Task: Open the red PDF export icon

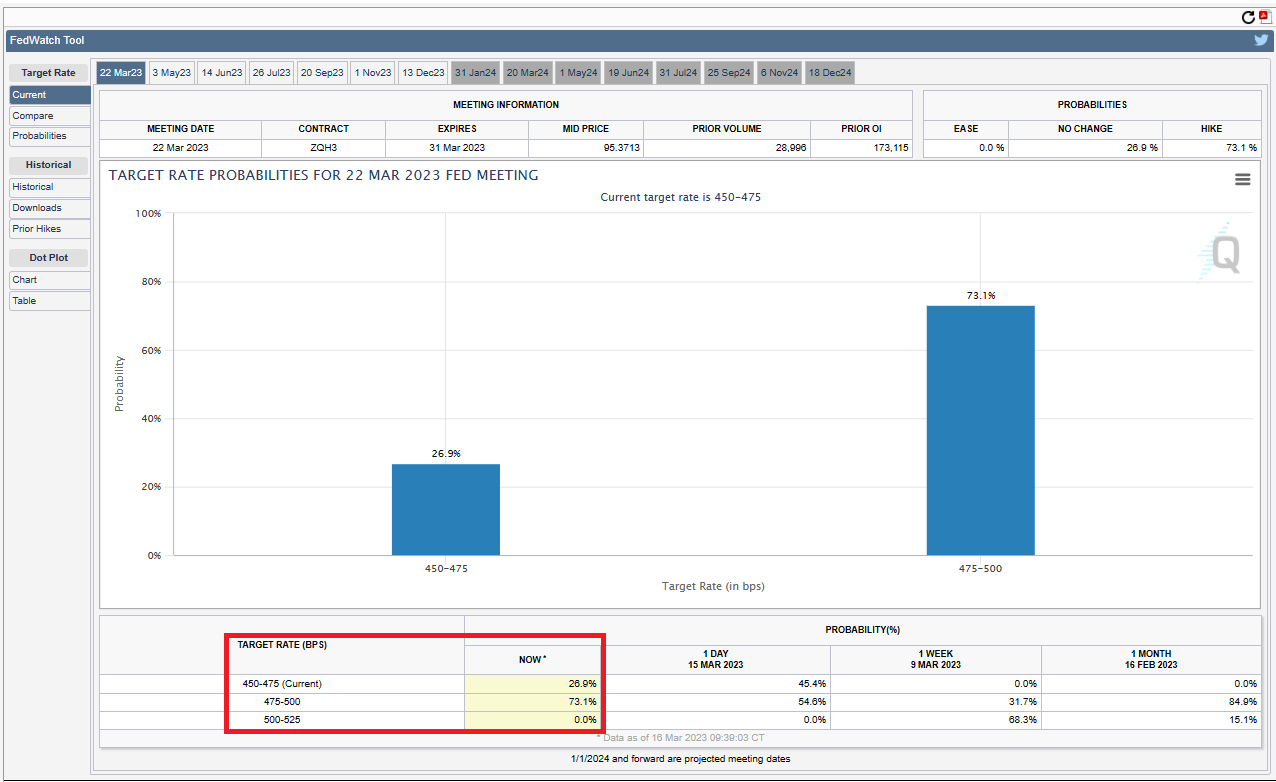Action: point(1264,17)
